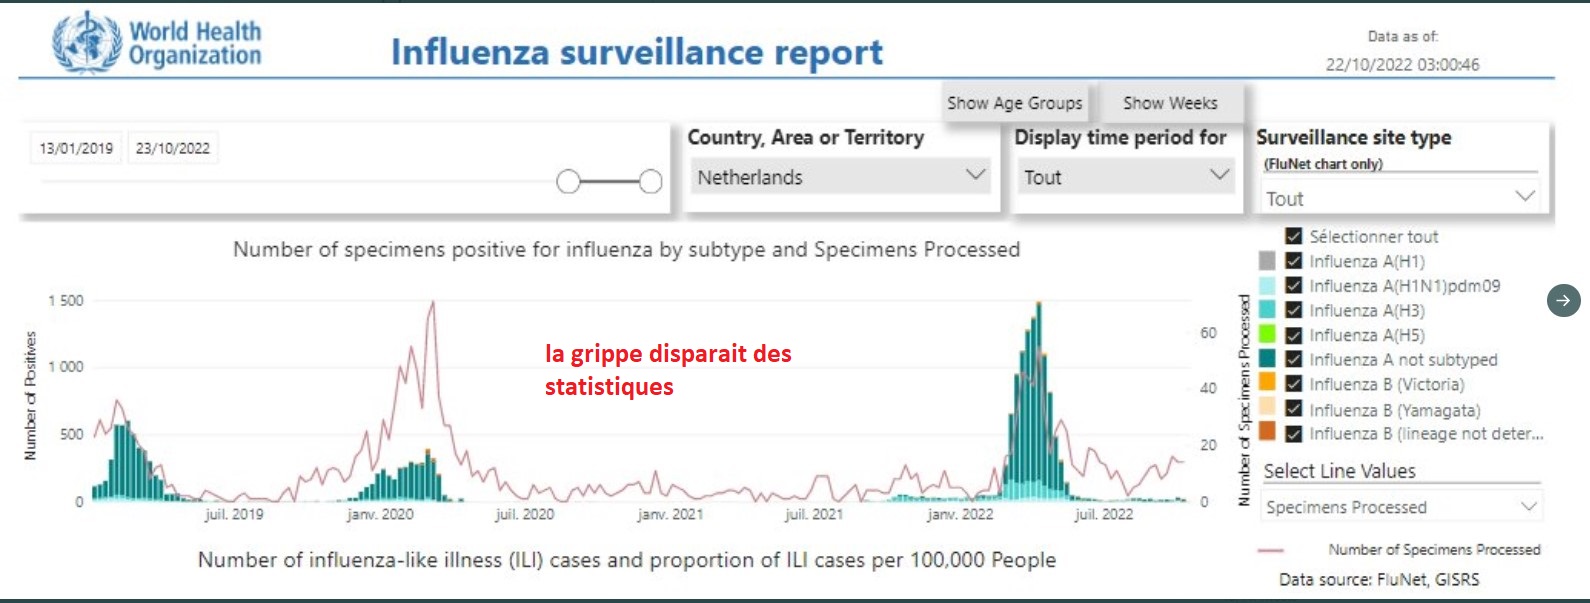
Task: Uncheck Influenza A not subtyped checkbox
Action: coord(1293,360)
